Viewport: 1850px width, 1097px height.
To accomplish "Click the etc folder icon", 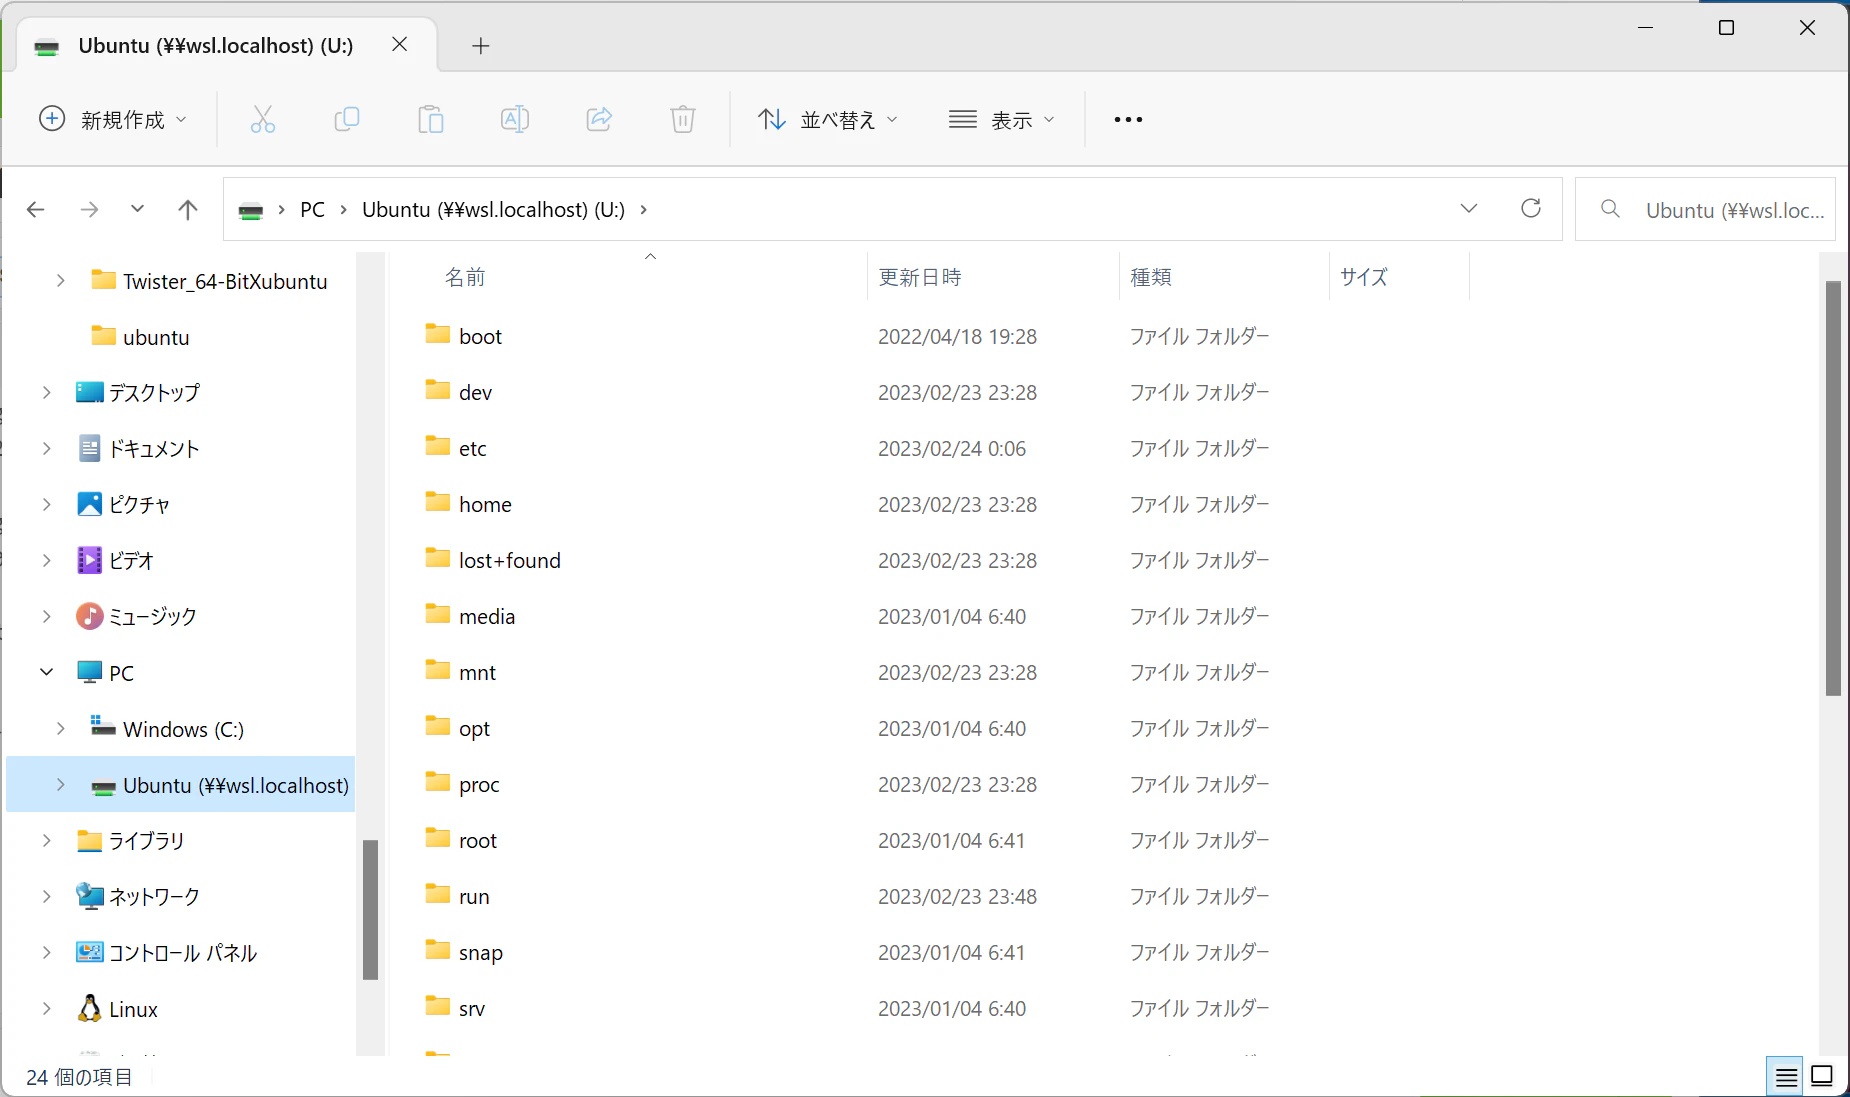I will 437,446.
